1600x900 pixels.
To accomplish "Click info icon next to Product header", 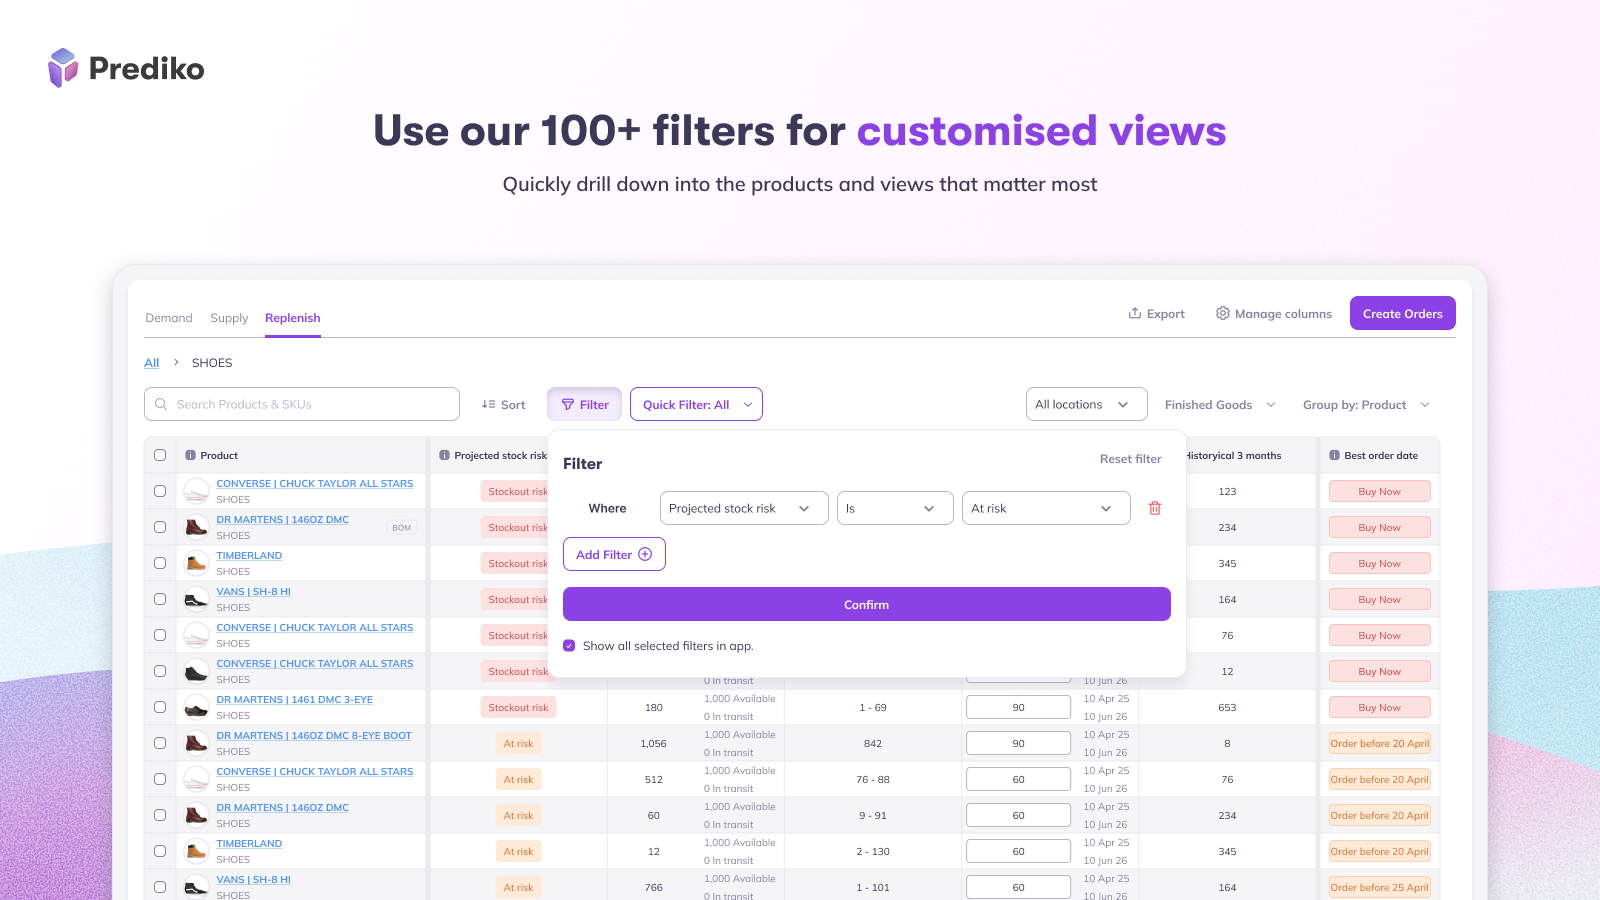I will coord(190,455).
